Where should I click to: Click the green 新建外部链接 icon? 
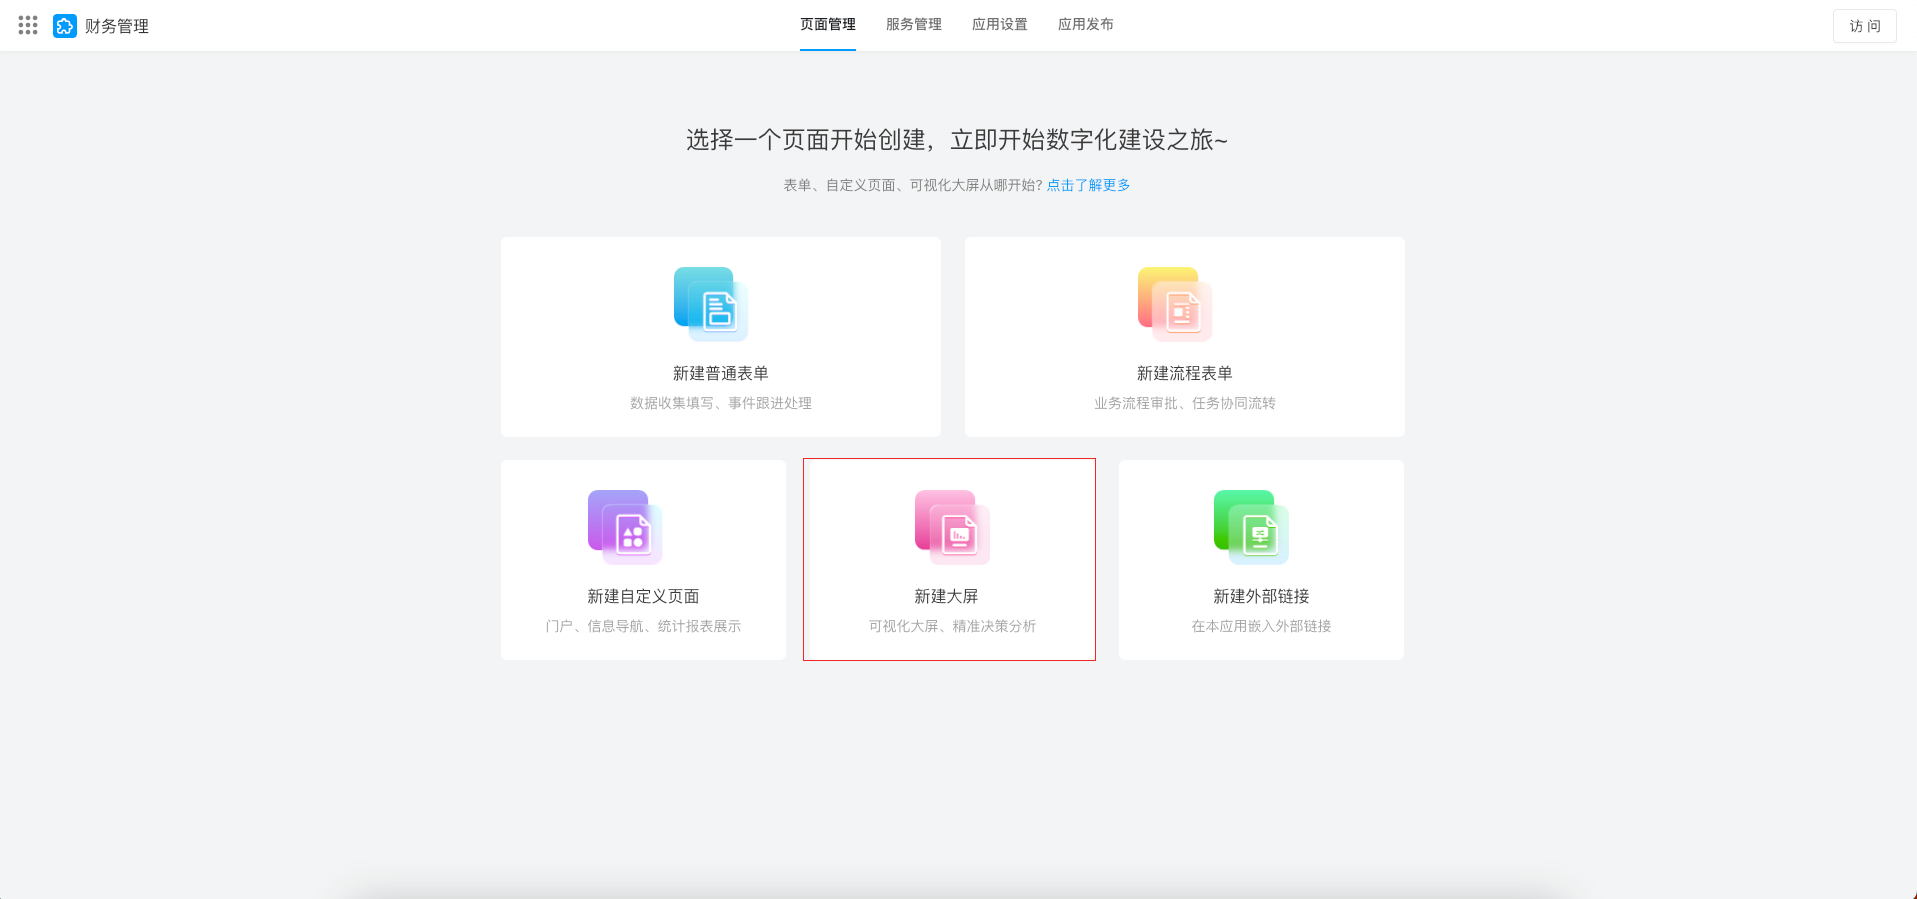pyautogui.click(x=1251, y=528)
